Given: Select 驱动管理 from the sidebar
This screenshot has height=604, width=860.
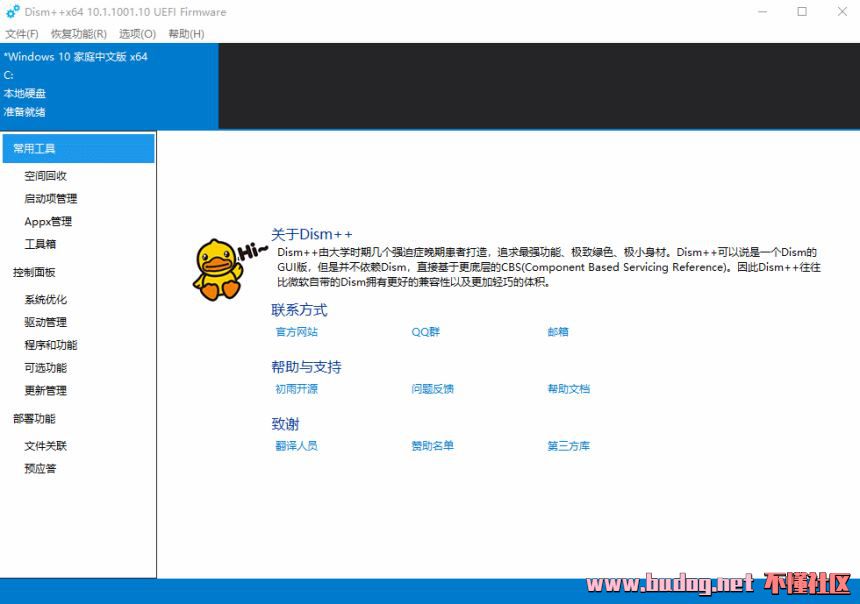Looking at the screenshot, I should pos(45,323).
